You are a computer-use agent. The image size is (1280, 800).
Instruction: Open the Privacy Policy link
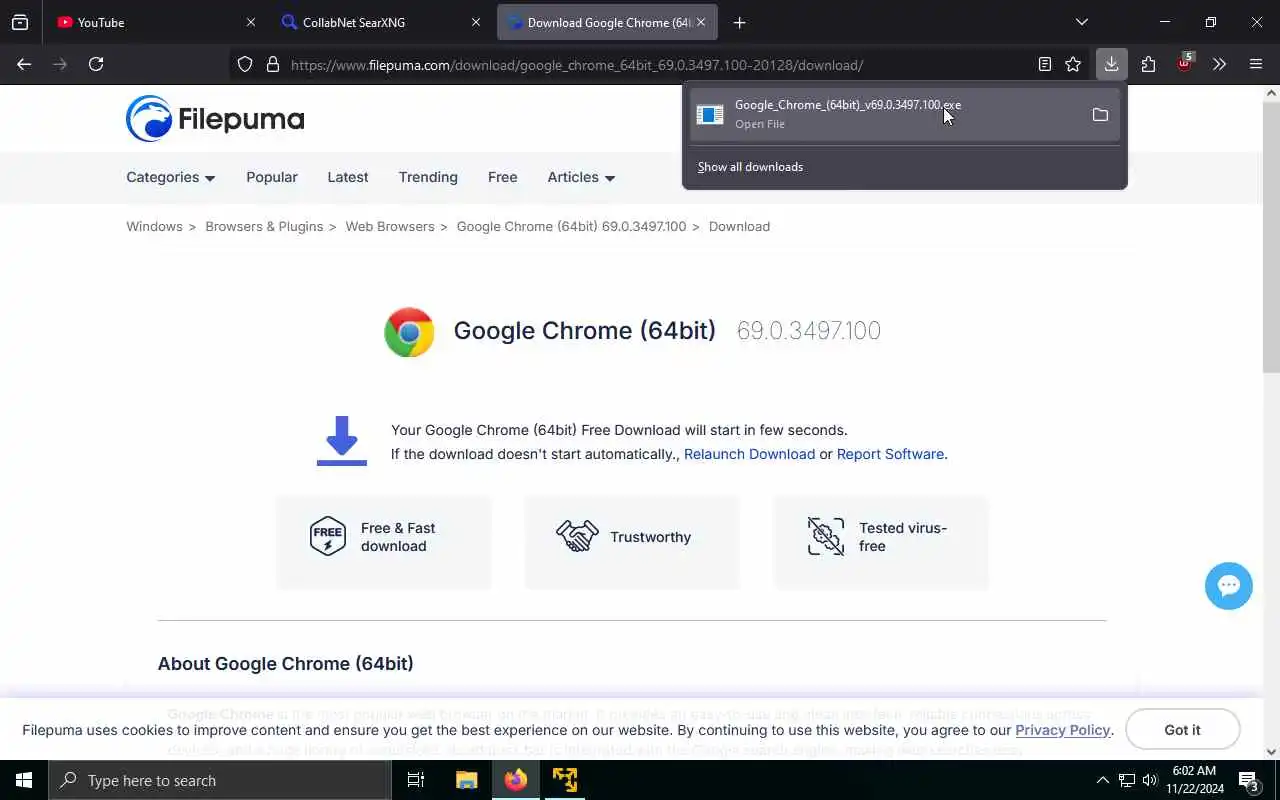(x=1063, y=730)
